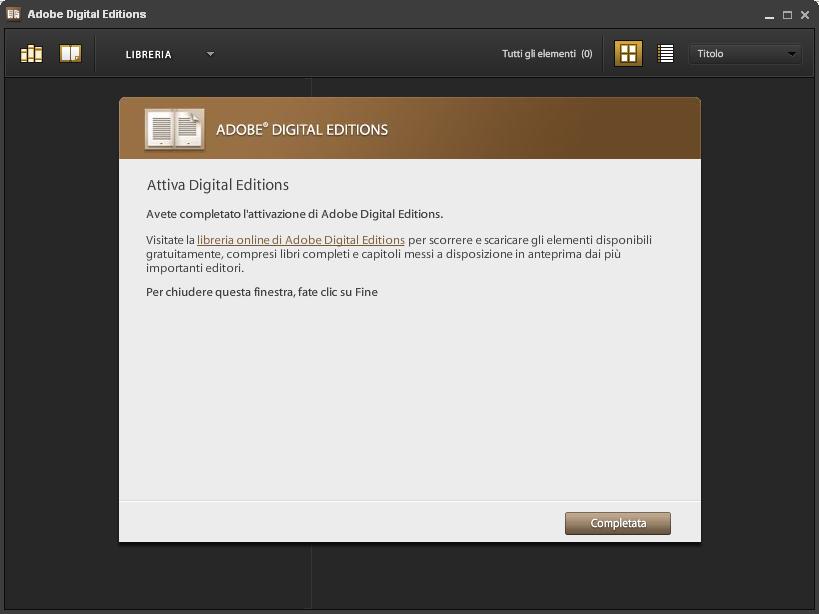
Task: Close the Adobe Digital Editions window
Action: coord(805,15)
